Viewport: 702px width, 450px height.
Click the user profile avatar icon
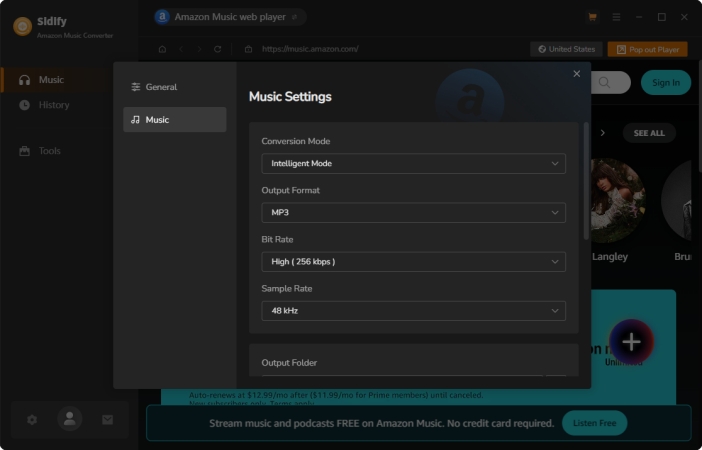[69, 419]
